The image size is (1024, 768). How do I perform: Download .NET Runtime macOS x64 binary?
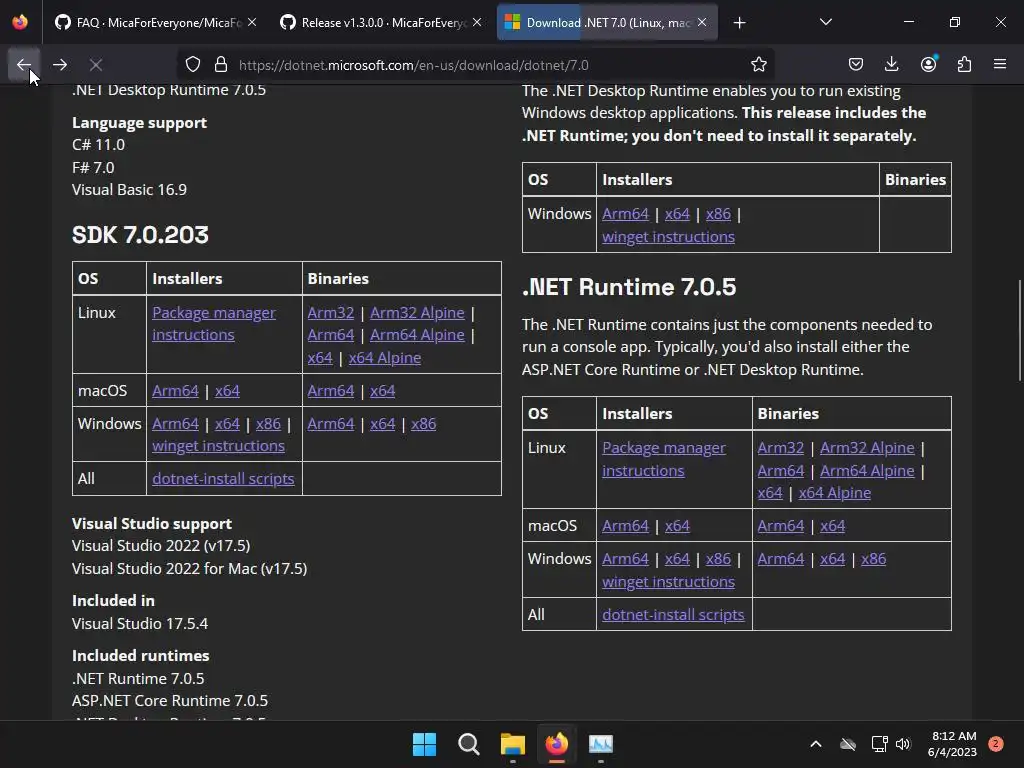(x=833, y=526)
